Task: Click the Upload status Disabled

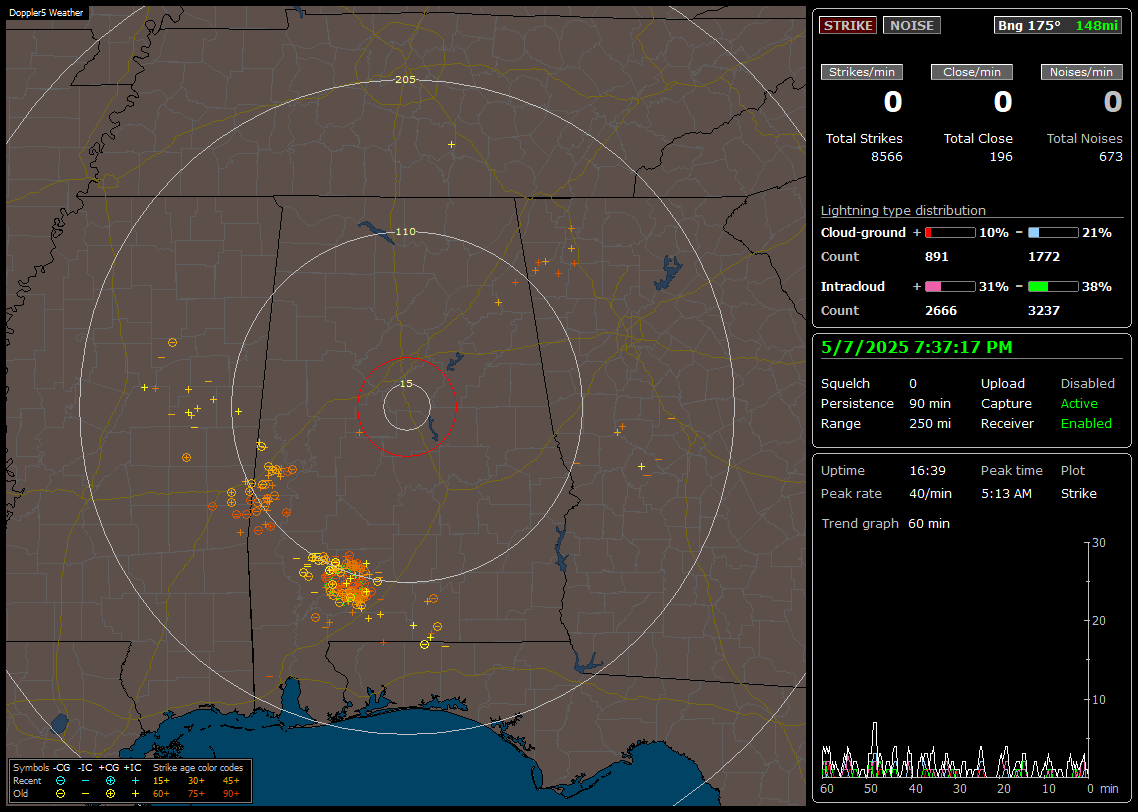Action: [1087, 384]
